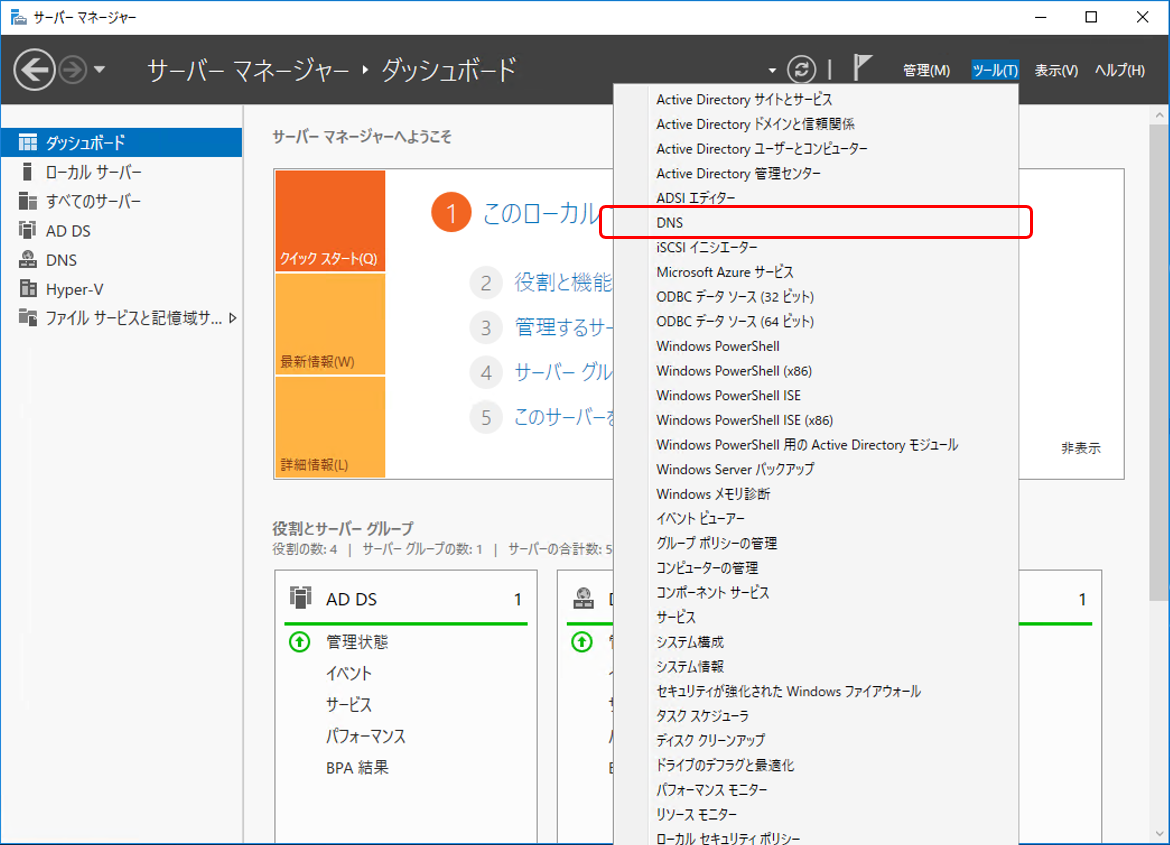Click 管理状態 in AD DS tile
1170x845 pixels.
(x=357, y=641)
